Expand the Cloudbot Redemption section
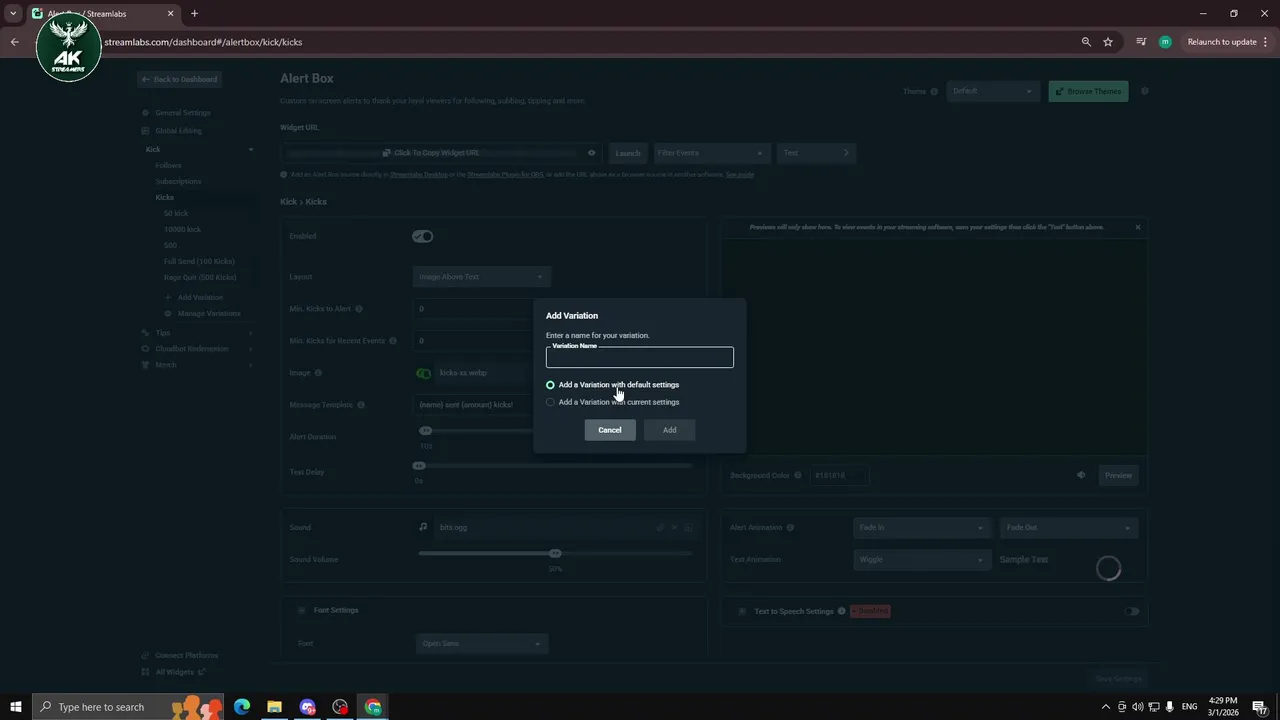Screen dimensions: 1280x720 click(251, 349)
